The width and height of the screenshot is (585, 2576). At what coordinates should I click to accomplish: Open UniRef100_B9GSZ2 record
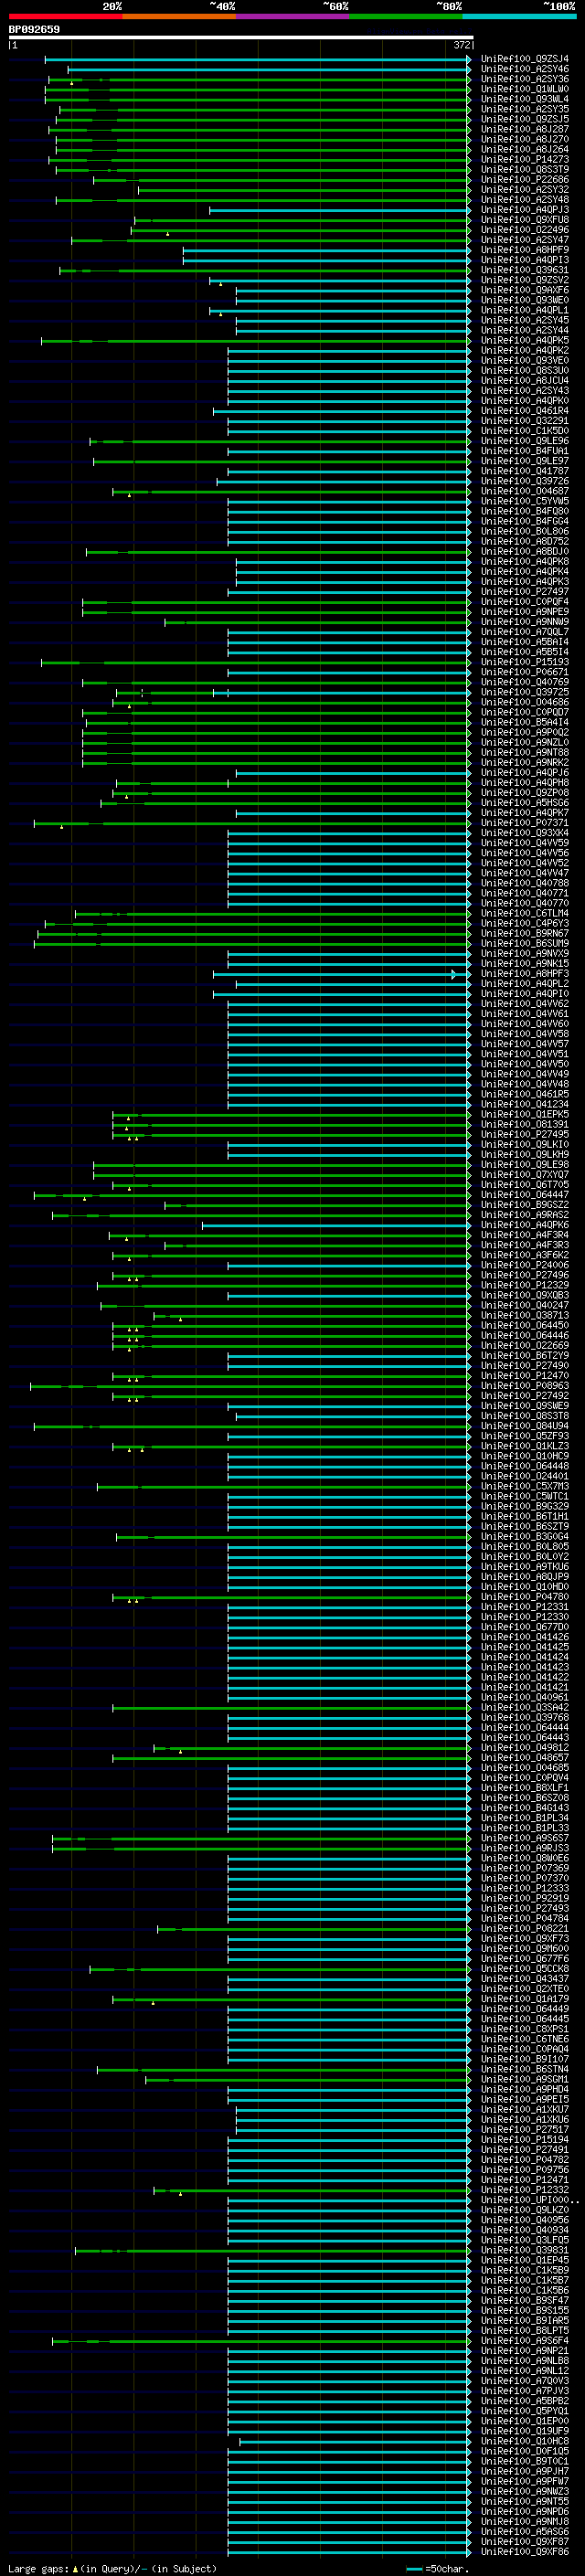pyautogui.click(x=524, y=1204)
